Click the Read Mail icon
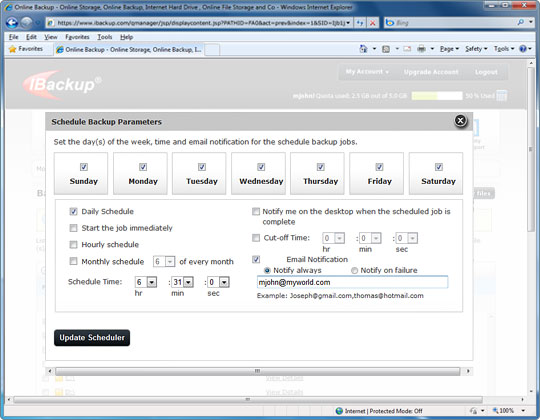 (x=407, y=49)
